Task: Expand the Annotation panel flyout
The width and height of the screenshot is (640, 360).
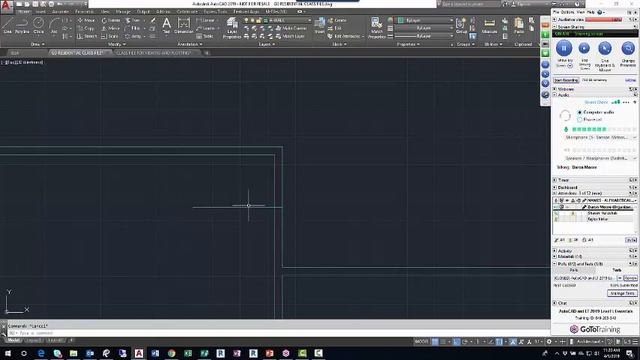Action: coord(189,44)
